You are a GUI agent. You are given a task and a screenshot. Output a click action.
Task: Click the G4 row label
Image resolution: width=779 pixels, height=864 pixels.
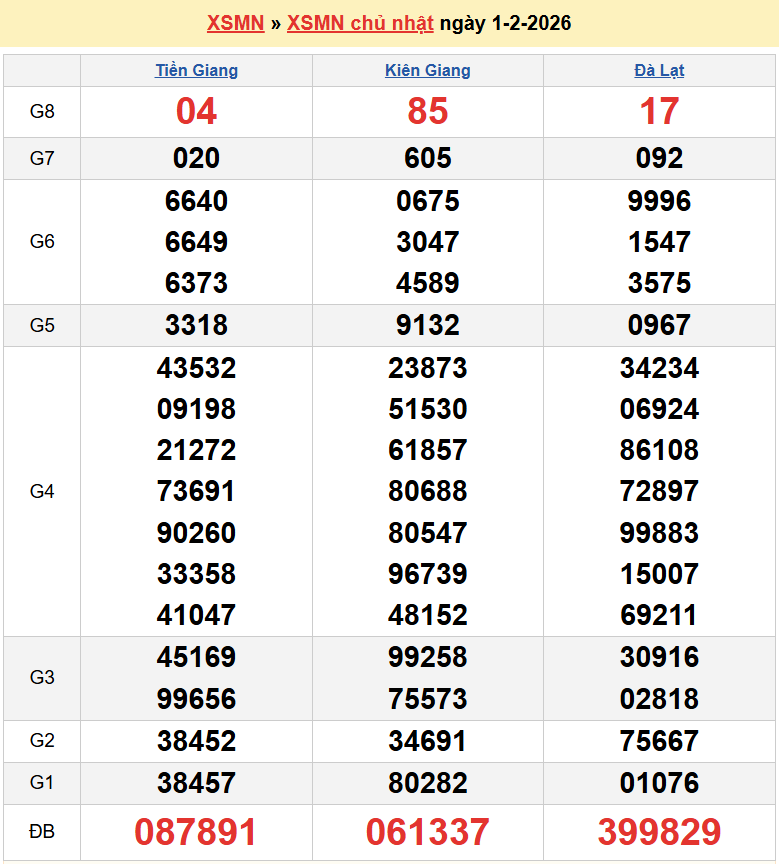click(x=42, y=491)
